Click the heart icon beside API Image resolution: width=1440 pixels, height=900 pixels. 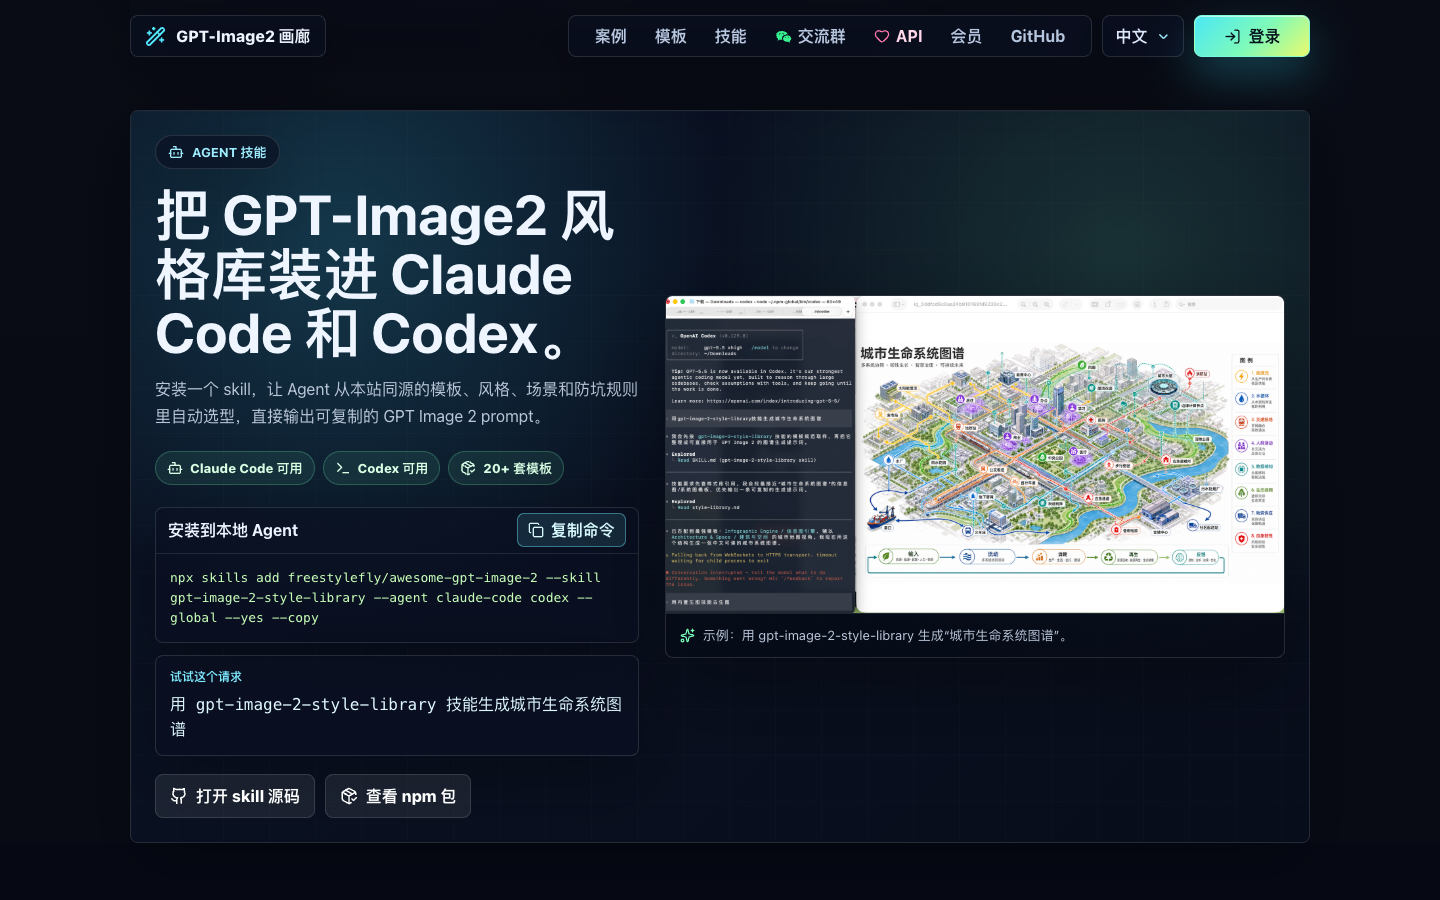pyautogui.click(x=882, y=36)
